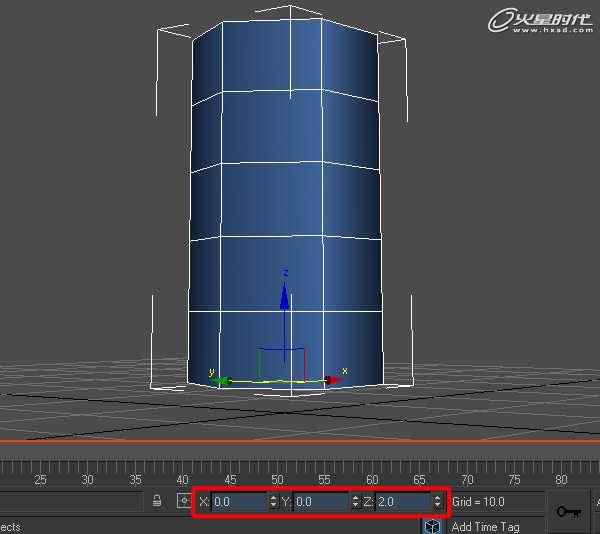This screenshot has height=534, width=600.
Task: Click the green Y-axis arrow of the gizmo
Action: point(222,380)
